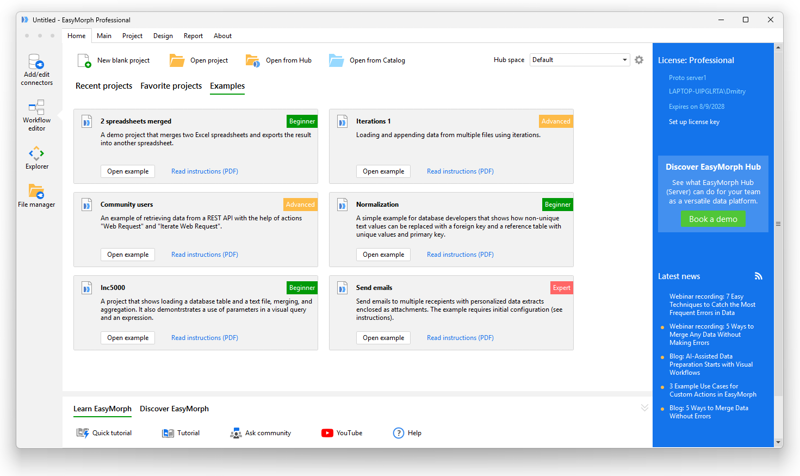Open AI-Assisted Data Preparation blog news

711,364
